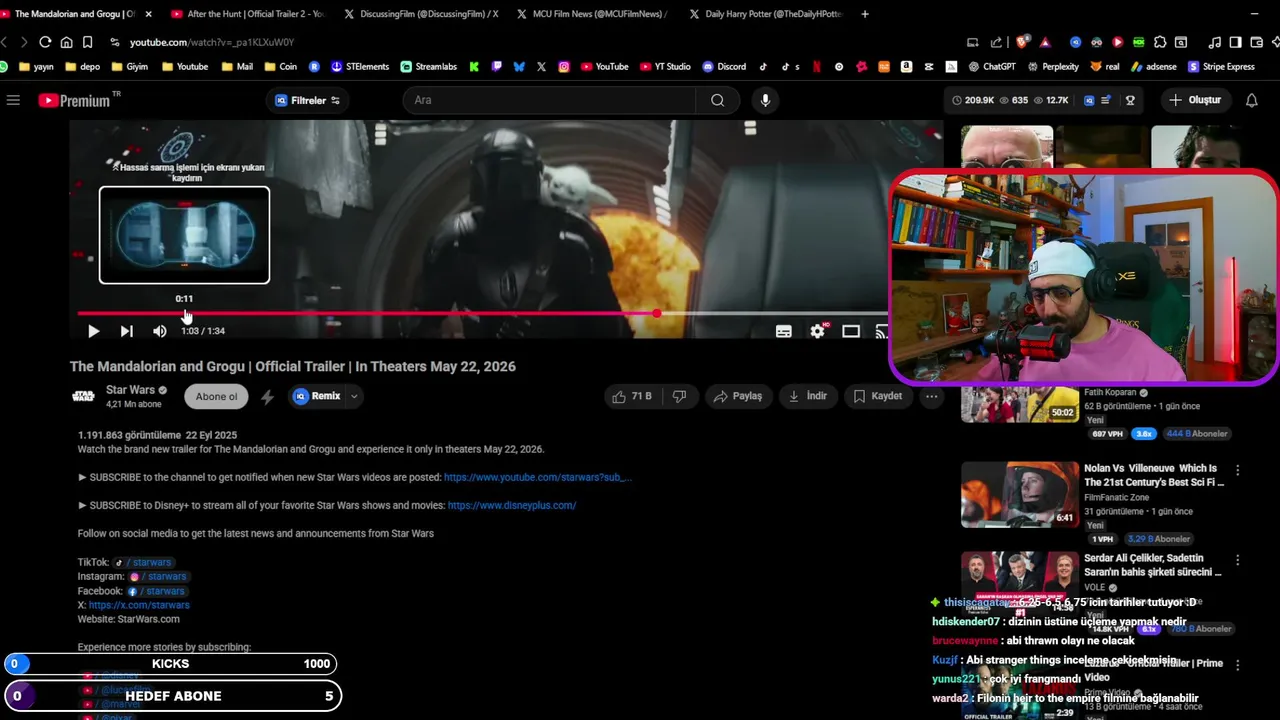
Task: Open the video player settings gear
Action: coord(817,331)
